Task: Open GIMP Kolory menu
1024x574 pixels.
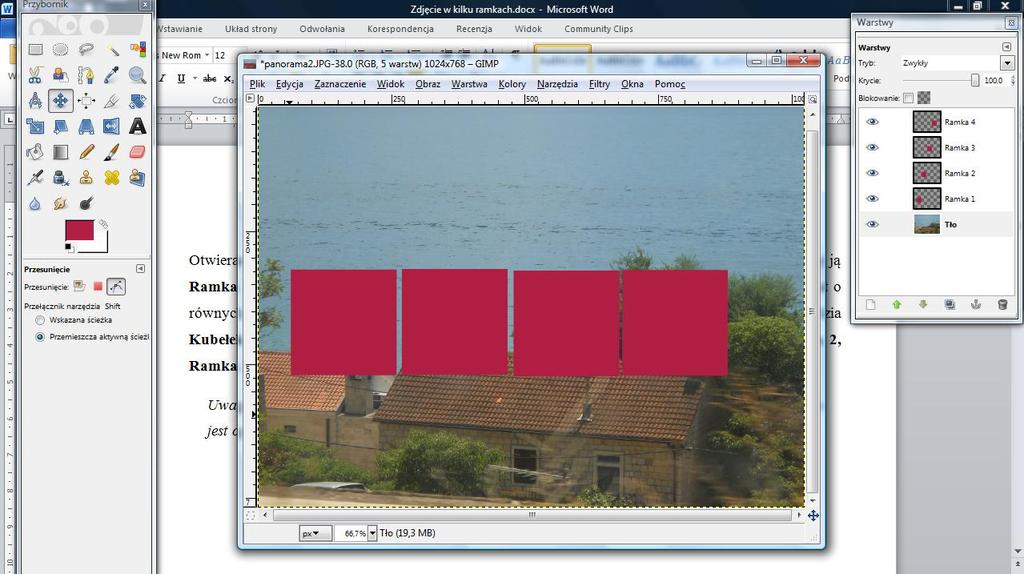Action: click(x=512, y=84)
